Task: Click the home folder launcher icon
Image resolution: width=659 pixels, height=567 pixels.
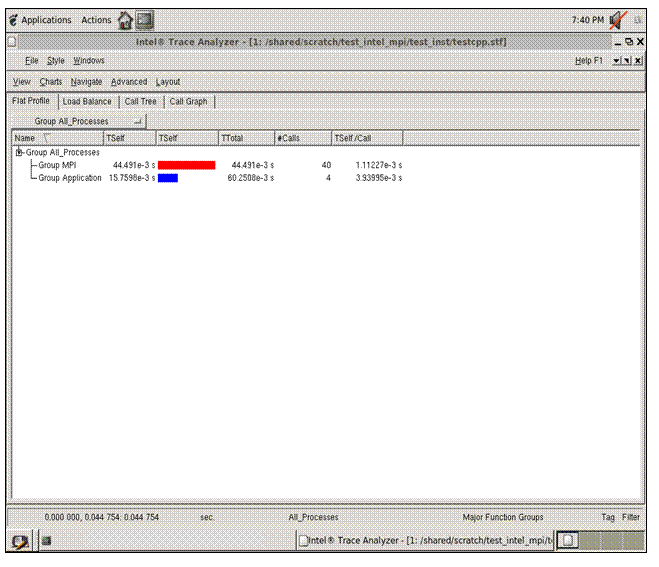Action: 125,20
